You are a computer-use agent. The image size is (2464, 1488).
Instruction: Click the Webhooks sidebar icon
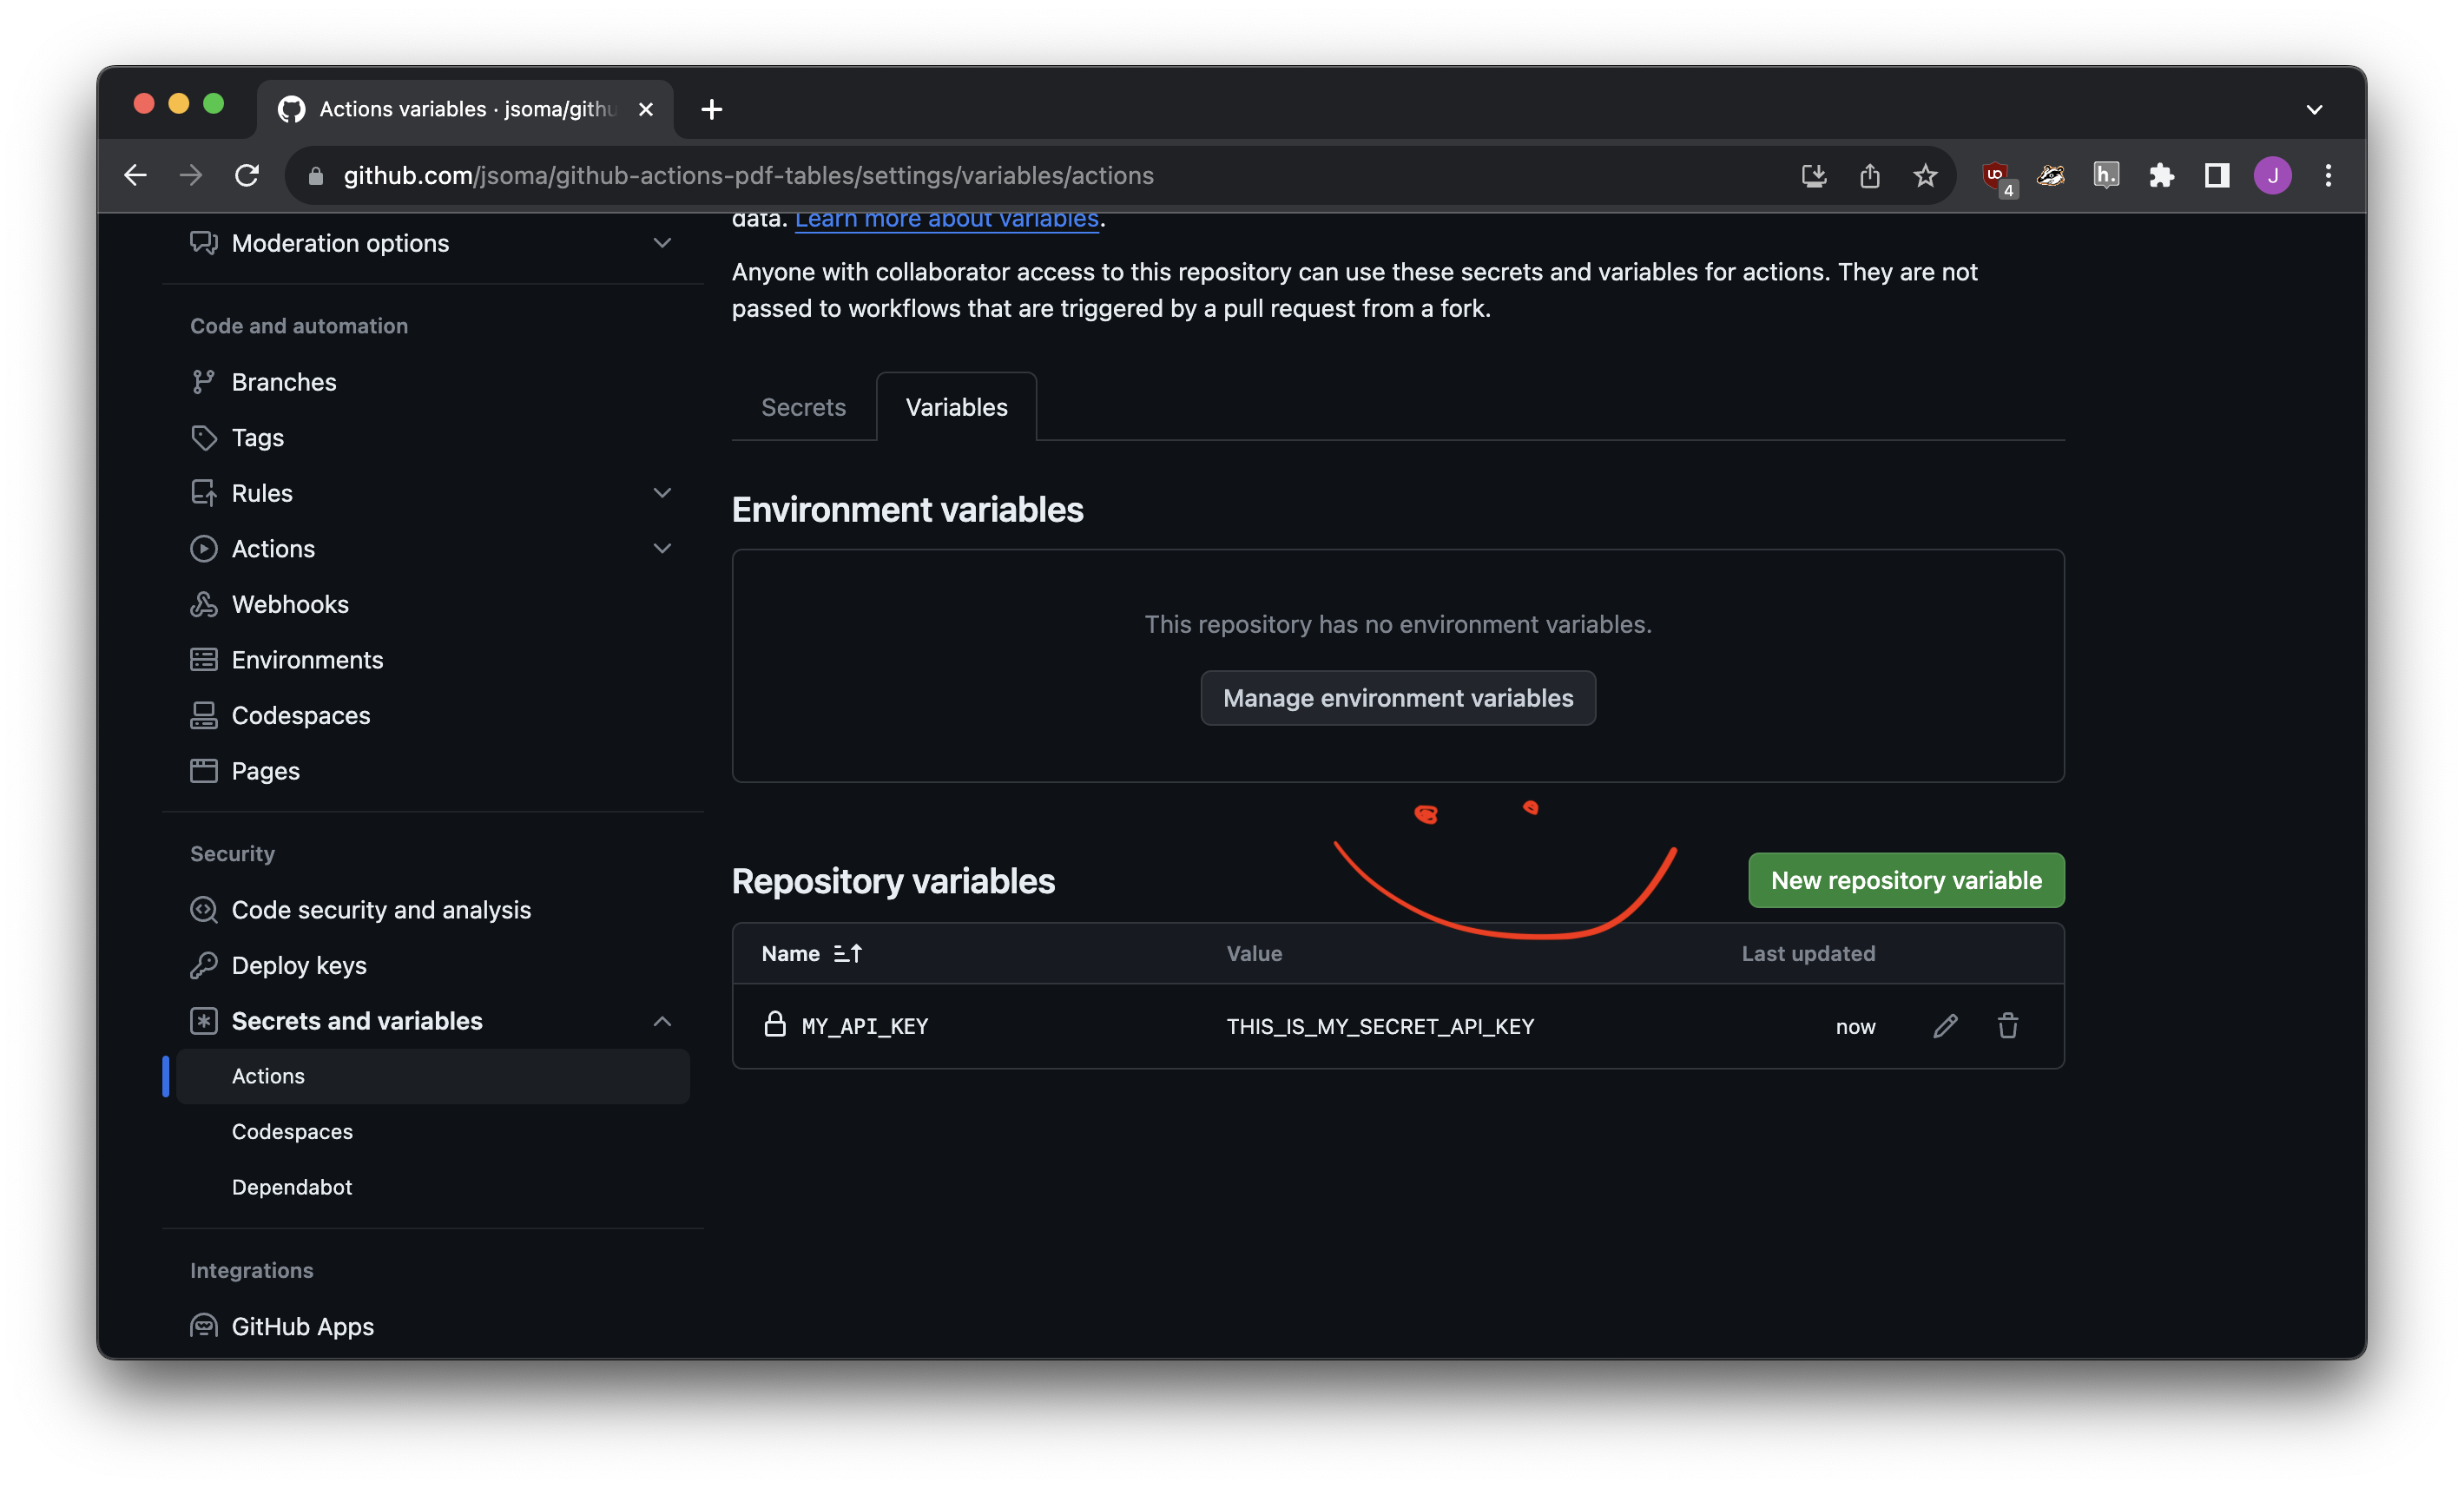tap(204, 604)
